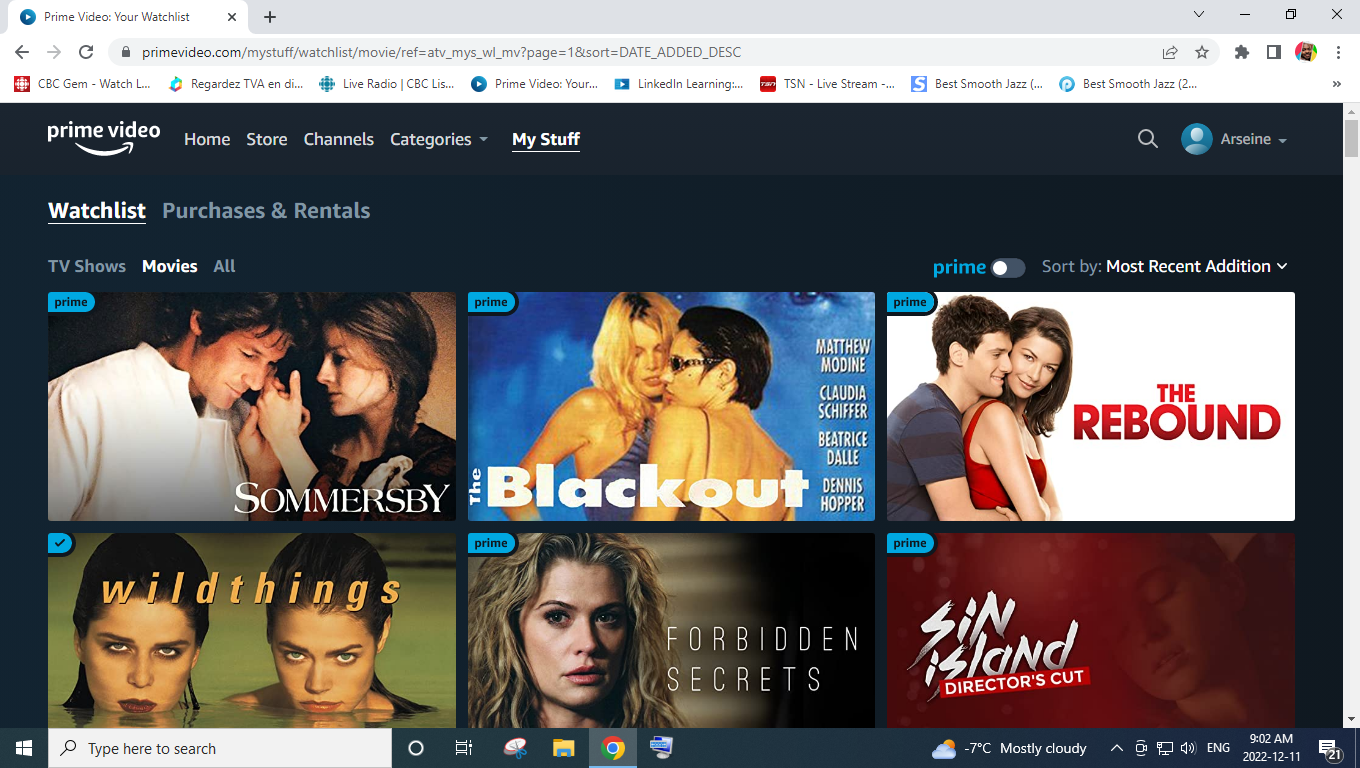Toggle the prime-only filter switch
This screenshot has width=1360, height=768.
1007,267
